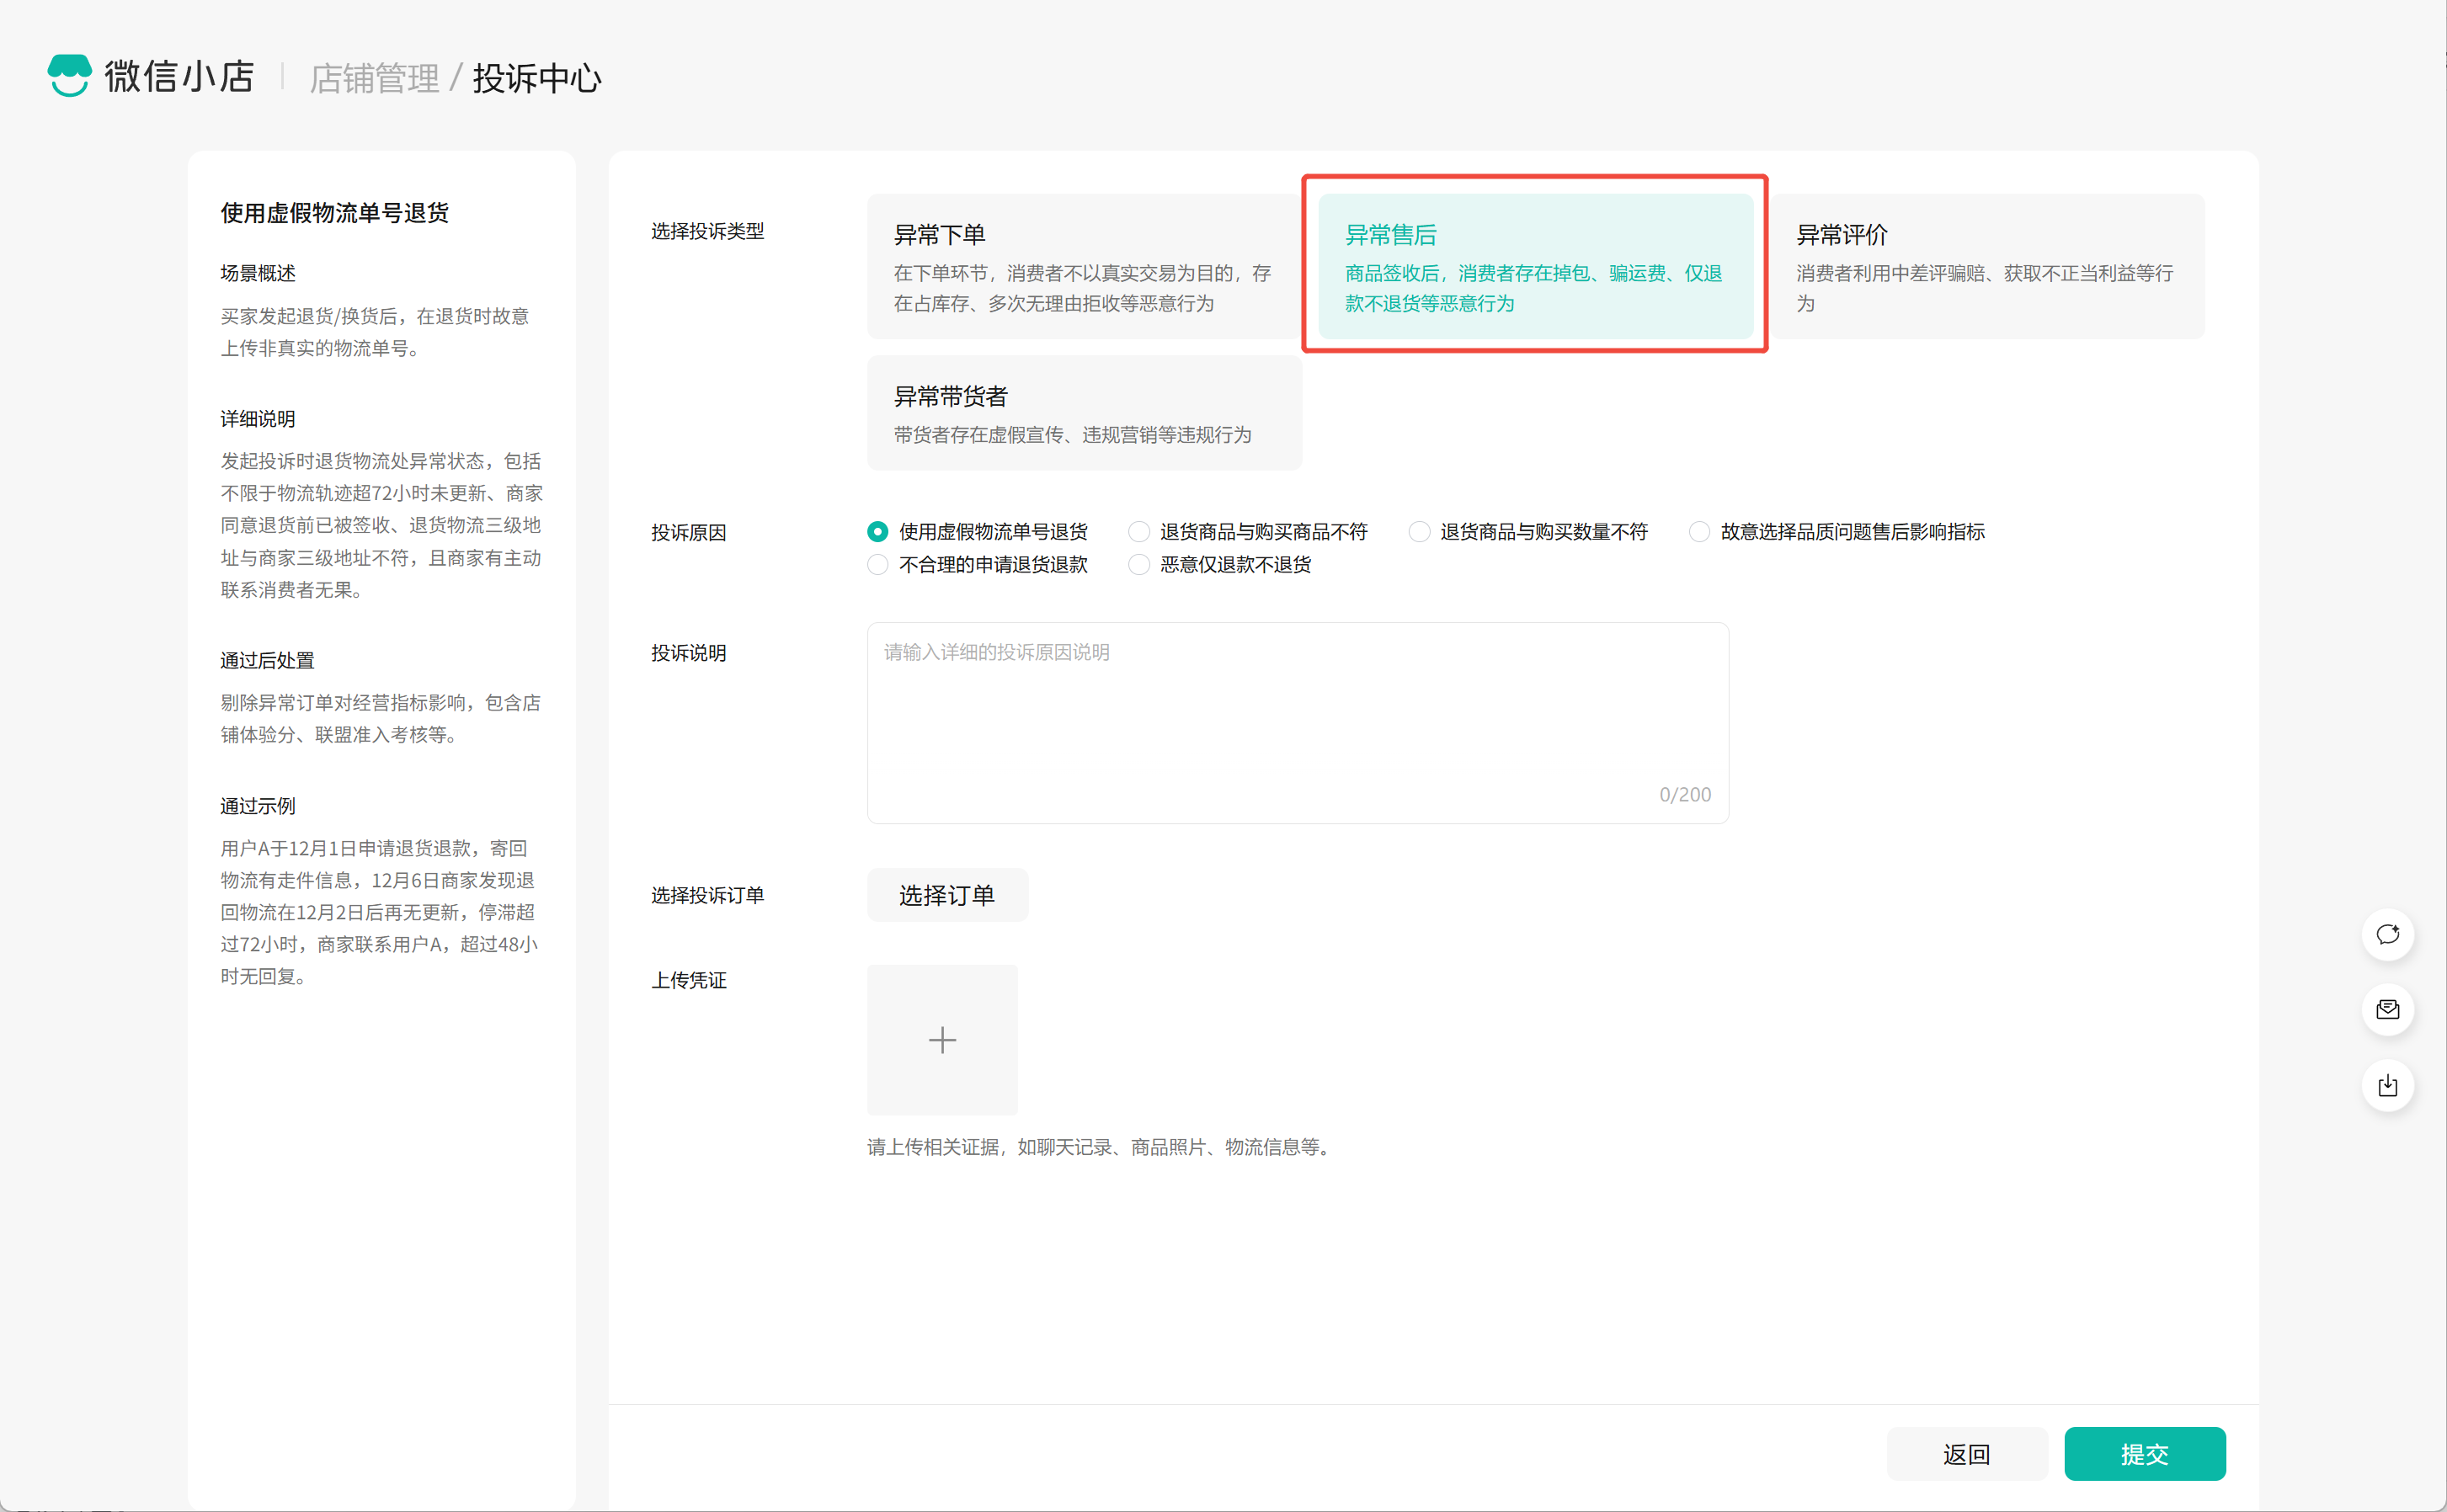
Task: Select the 异常带货者 complaint type card
Action: point(1083,413)
